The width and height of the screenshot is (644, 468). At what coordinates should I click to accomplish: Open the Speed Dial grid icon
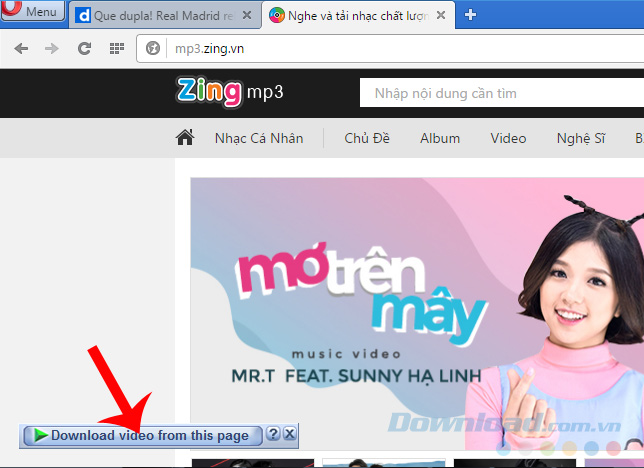[x=117, y=48]
